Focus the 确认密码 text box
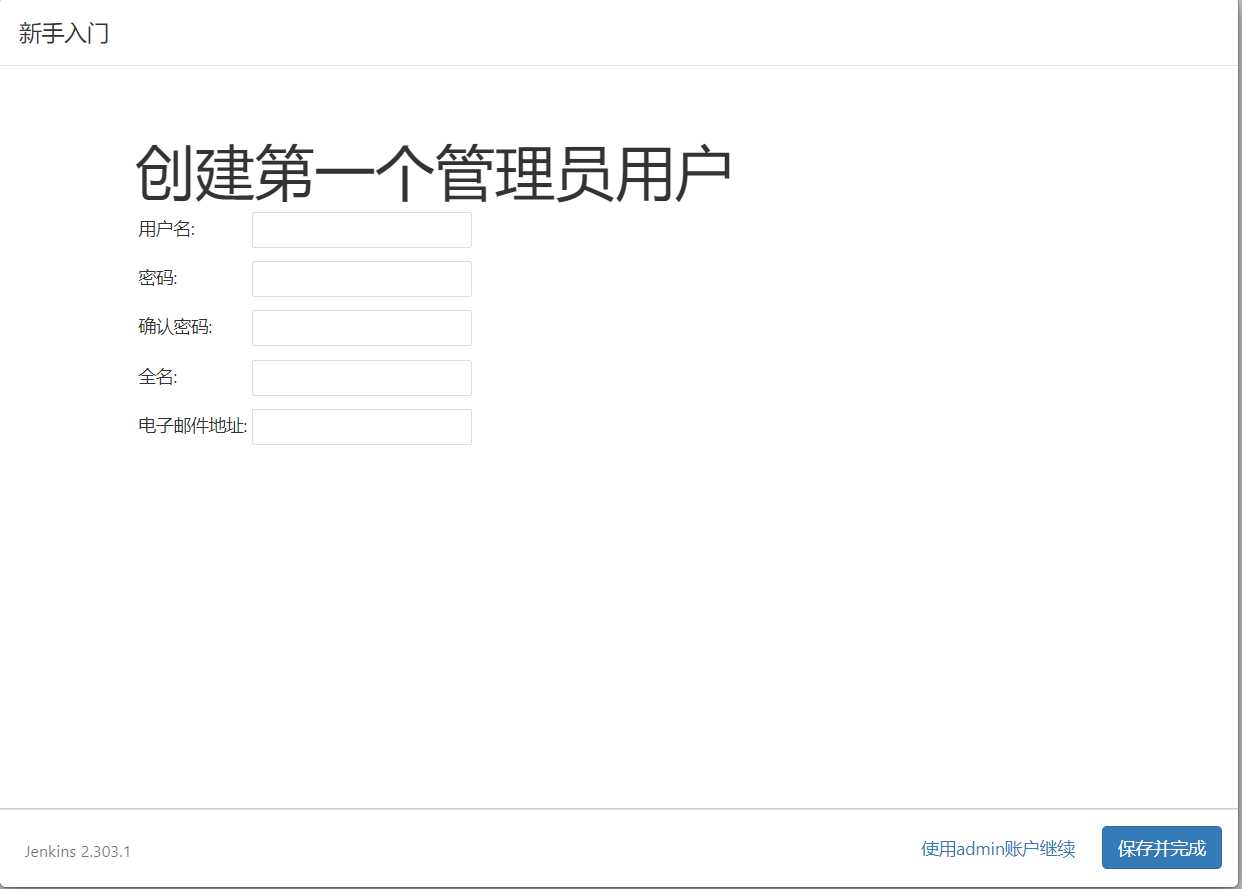Screen dimensions: 1242x889 coord(361,327)
